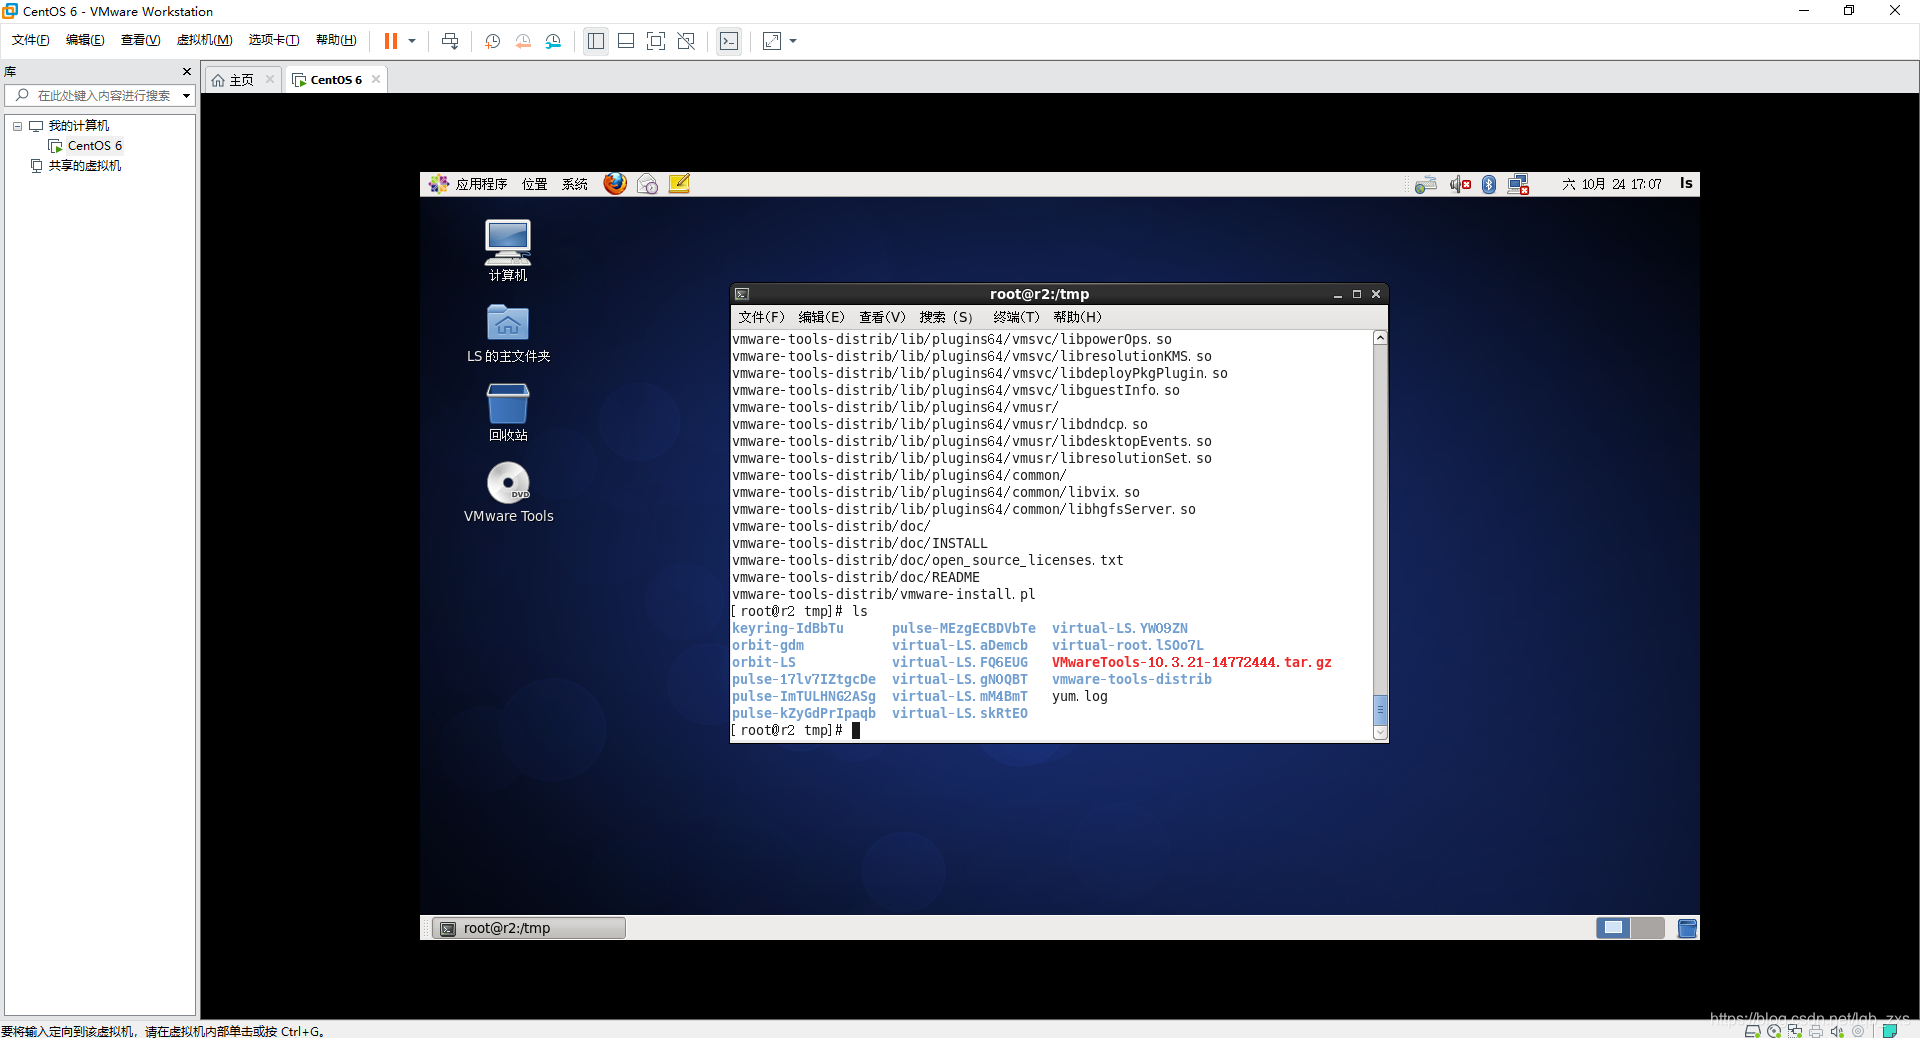Close the 主页 tab
1920x1038 pixels.
[270, 79]
